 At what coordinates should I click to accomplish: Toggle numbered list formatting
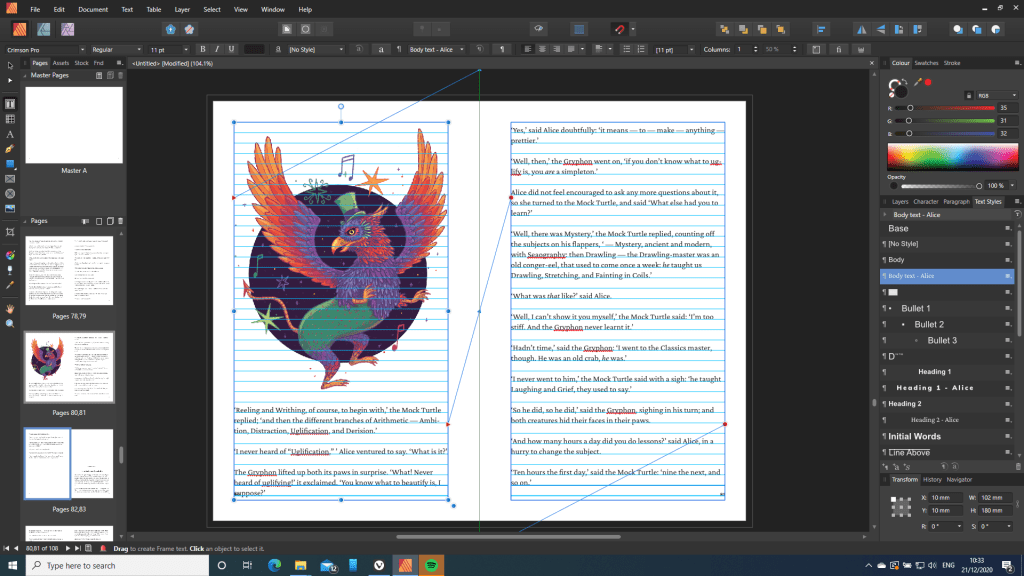tap(641, 50)
